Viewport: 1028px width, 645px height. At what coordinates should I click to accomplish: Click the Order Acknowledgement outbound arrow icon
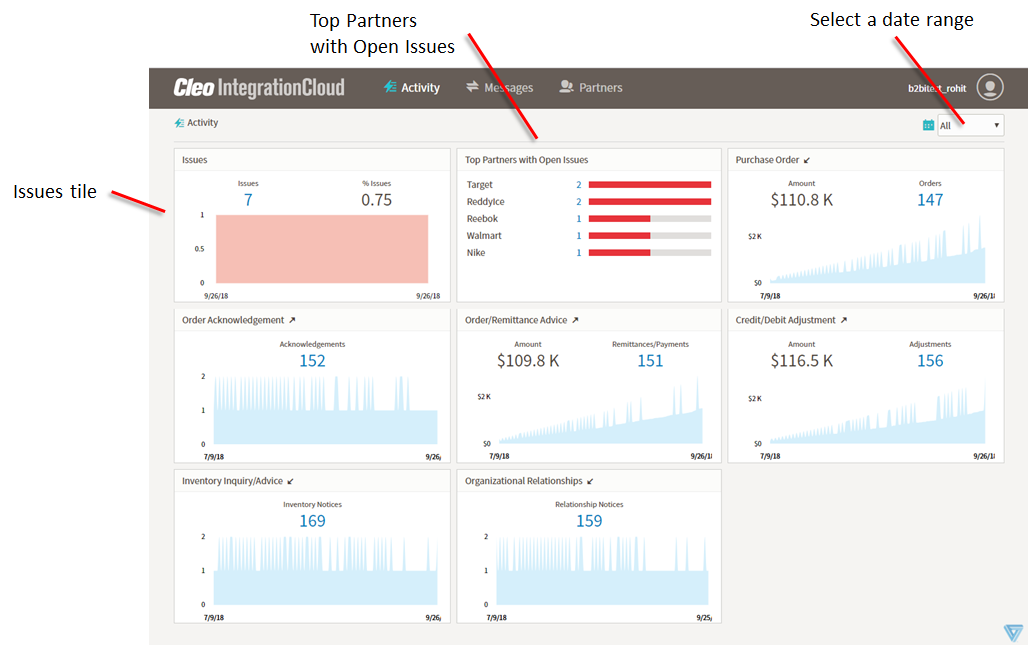pyautogui.click(x=292, y=320)
